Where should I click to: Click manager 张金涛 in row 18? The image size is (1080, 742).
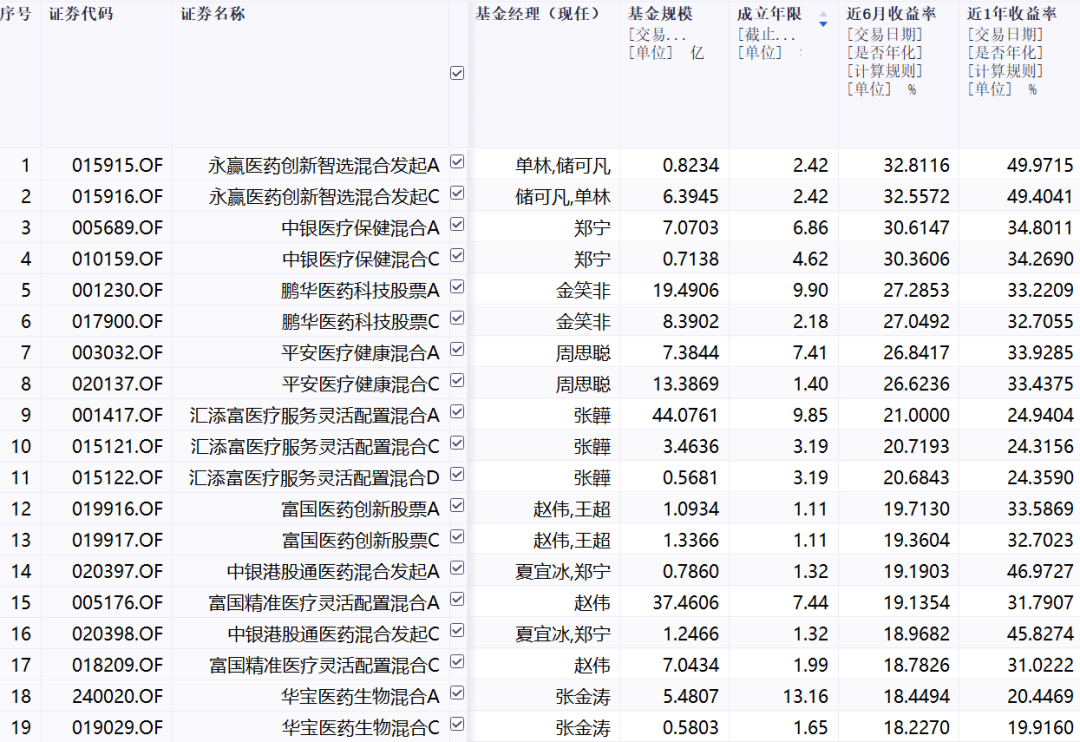[x=583, y=697]
